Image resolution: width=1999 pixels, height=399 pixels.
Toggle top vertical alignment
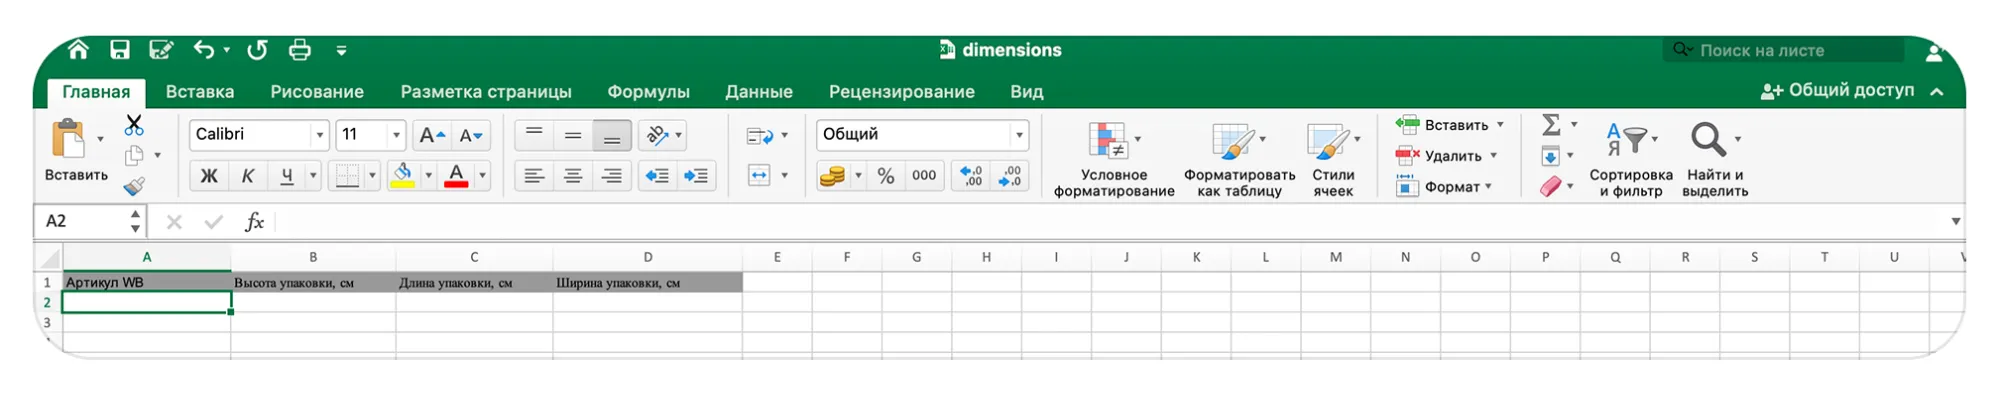tap(534, 135)
